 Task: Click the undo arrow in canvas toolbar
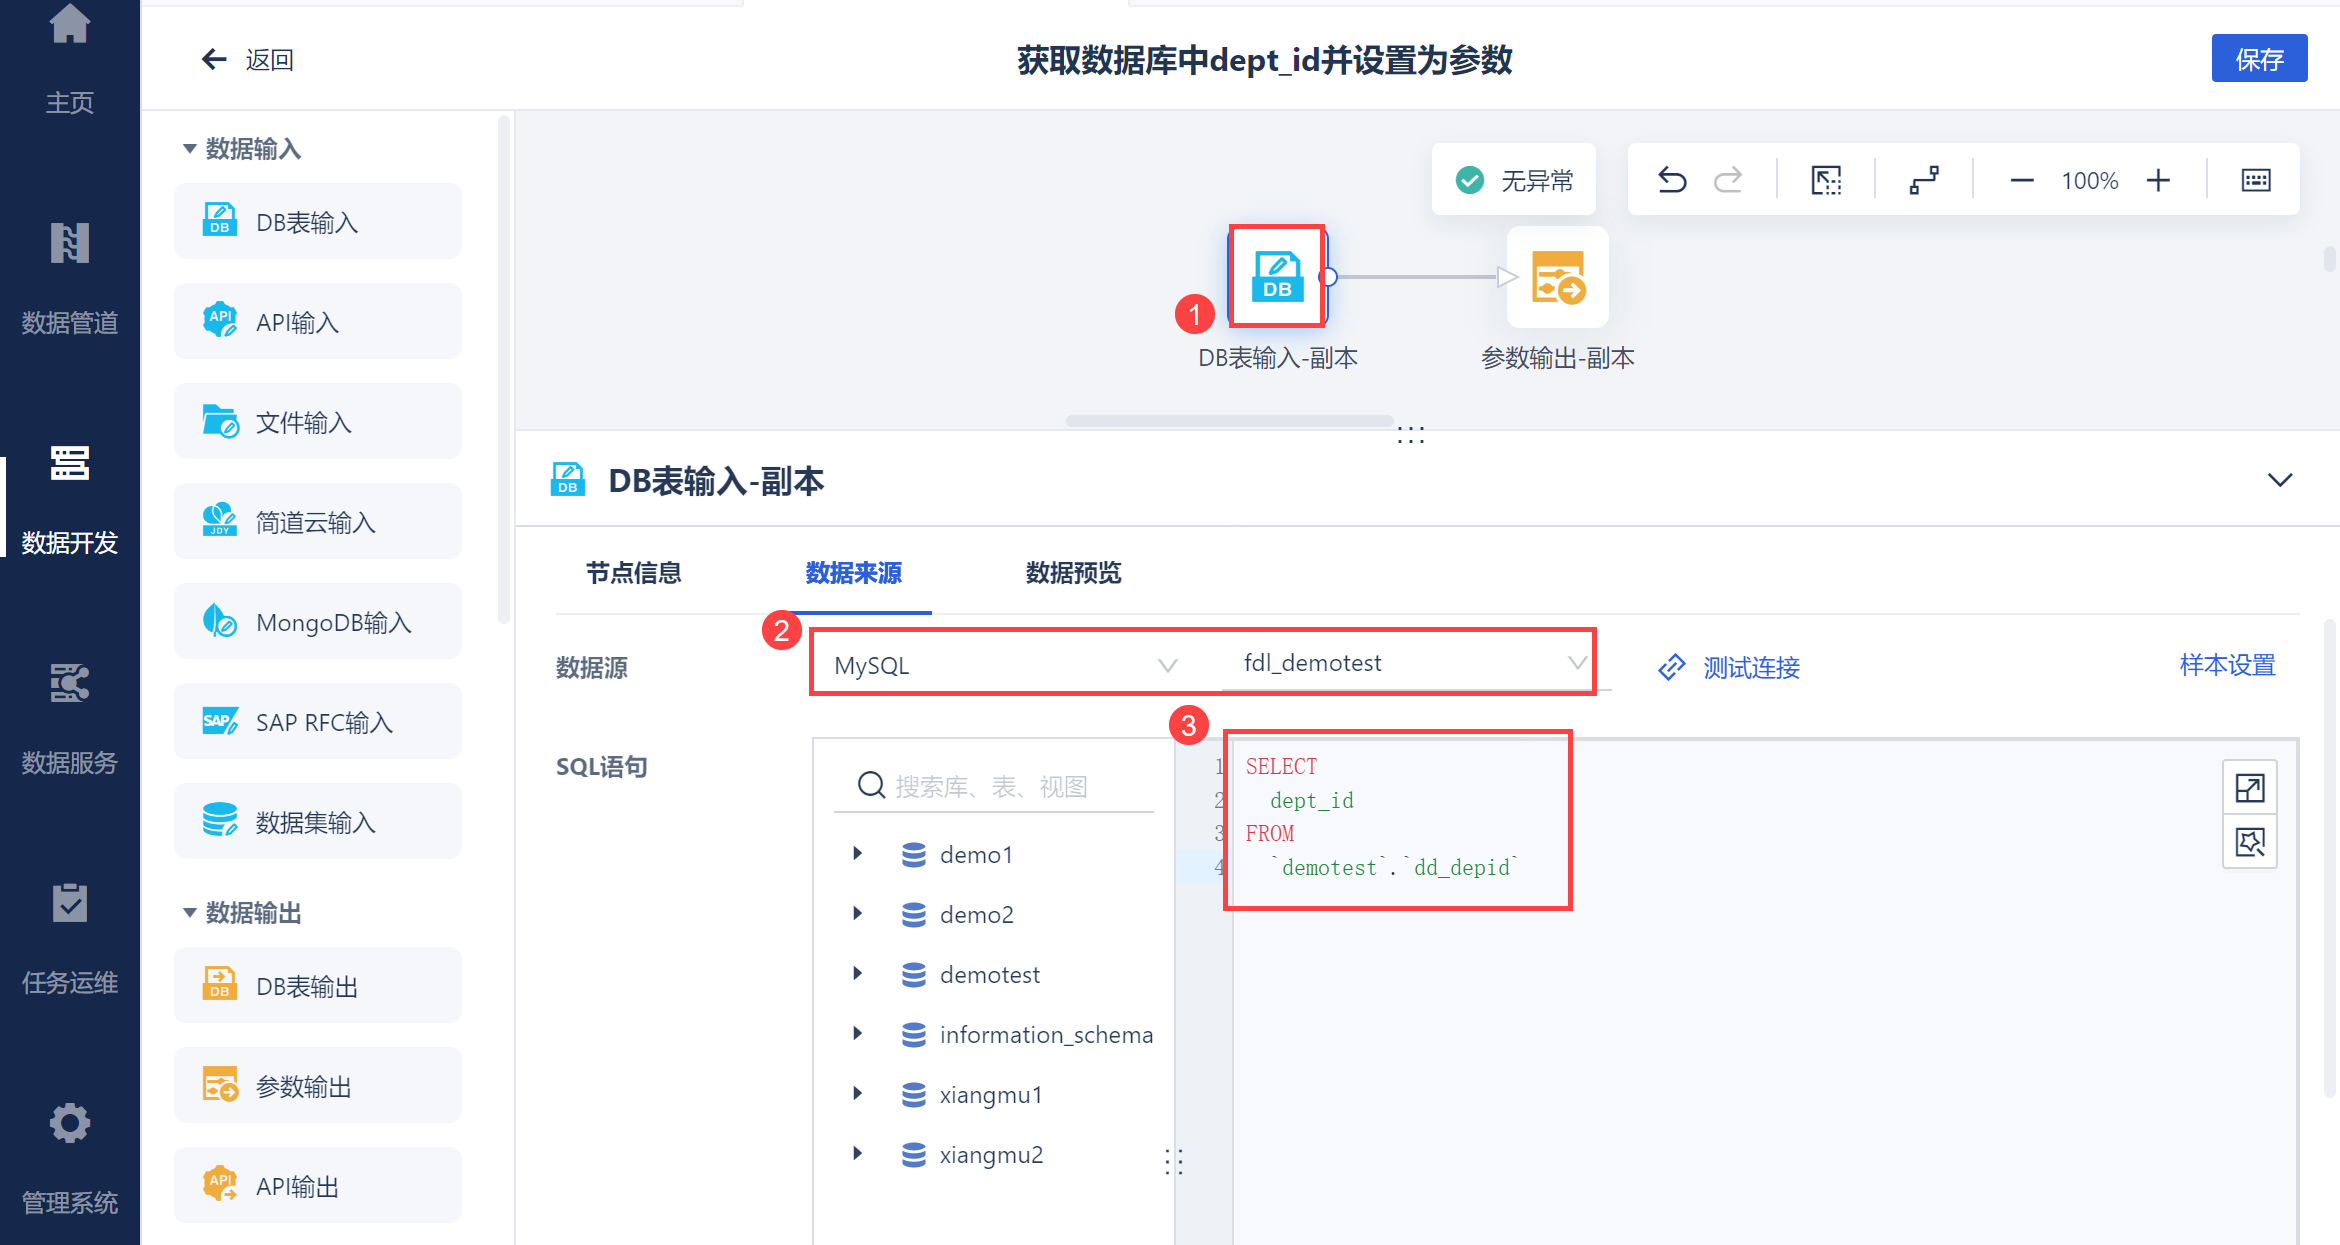[x=1672, y=180]
